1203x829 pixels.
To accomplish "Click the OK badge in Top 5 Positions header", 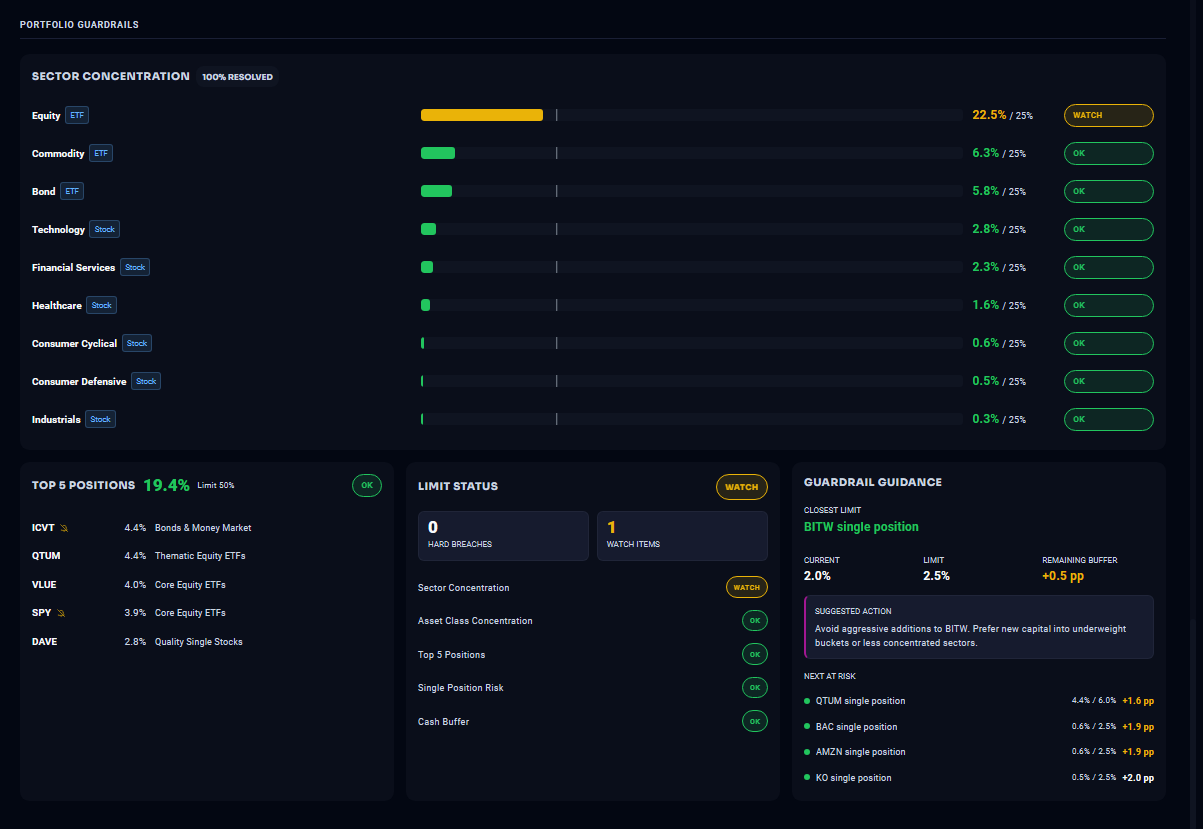I will click(x=367, y=485).
